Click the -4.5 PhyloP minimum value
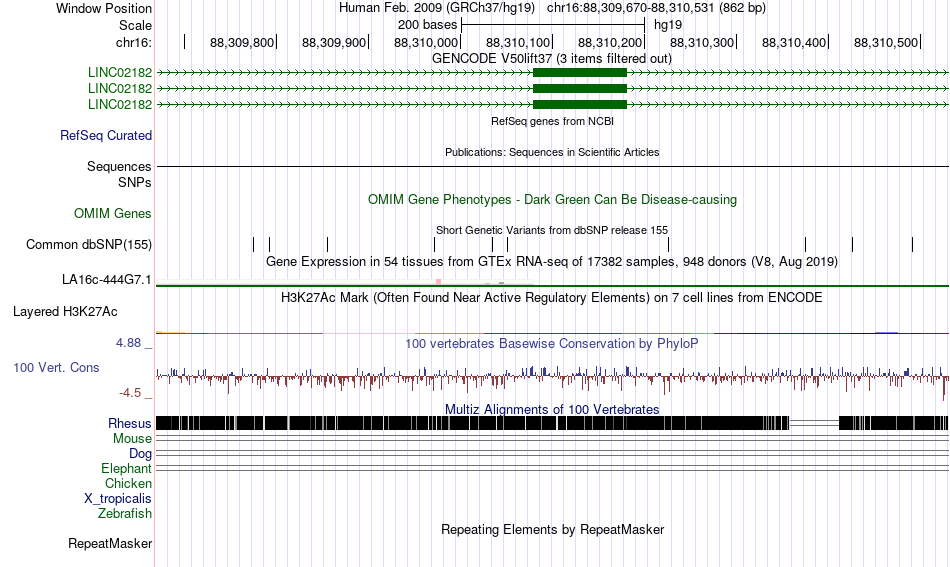 tap(130, 393)
